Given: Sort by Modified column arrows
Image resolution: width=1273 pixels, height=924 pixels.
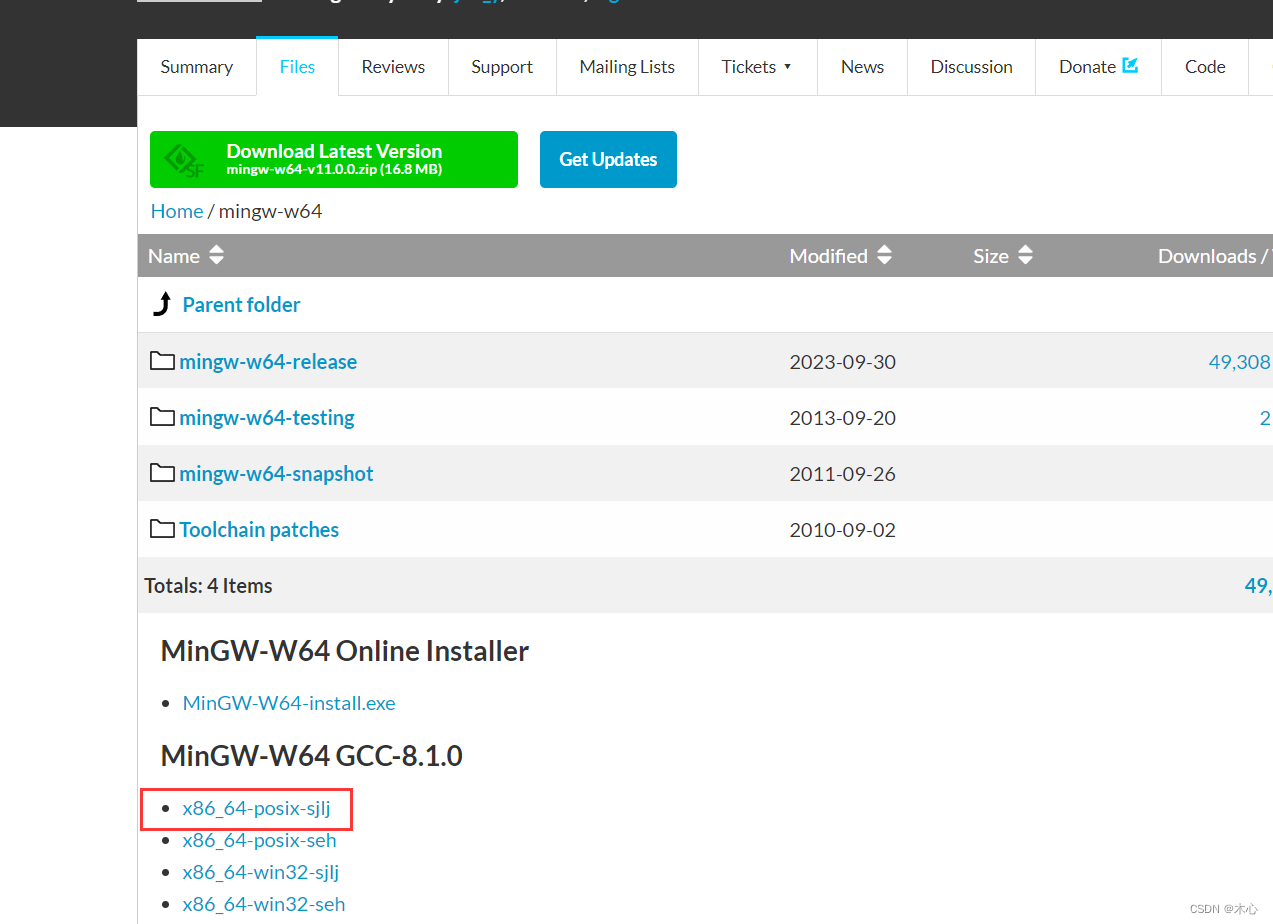Looking at the screenshot, I should tap(884, 256).
